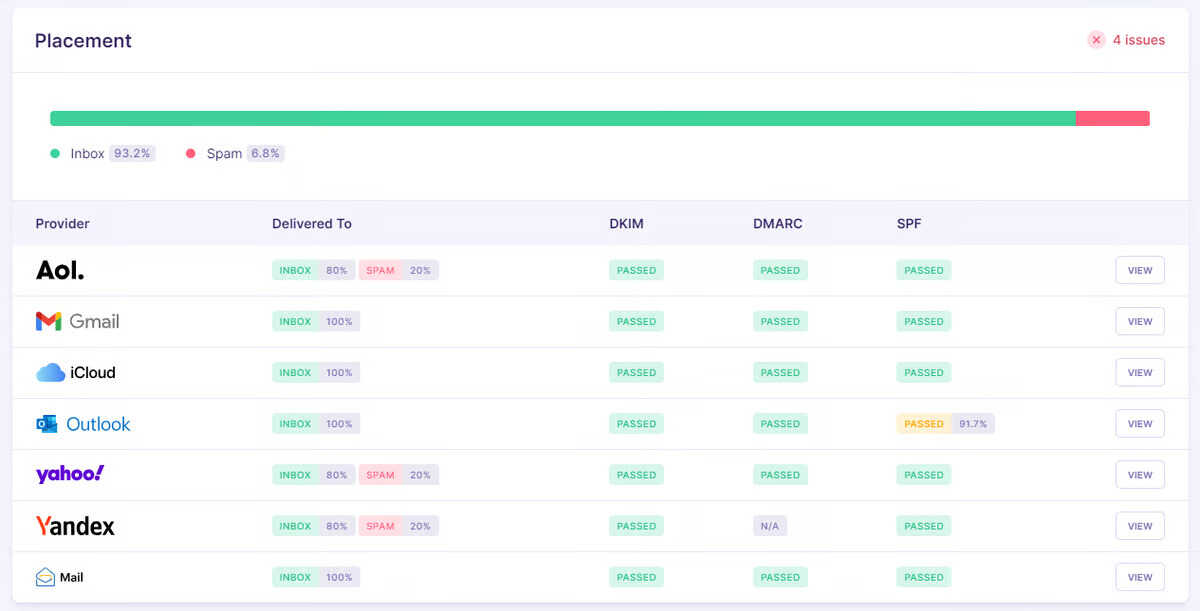Open VIEW for the Yandex row
Viewport: 1200px width, 611px height.
[x=1140, y=526]
